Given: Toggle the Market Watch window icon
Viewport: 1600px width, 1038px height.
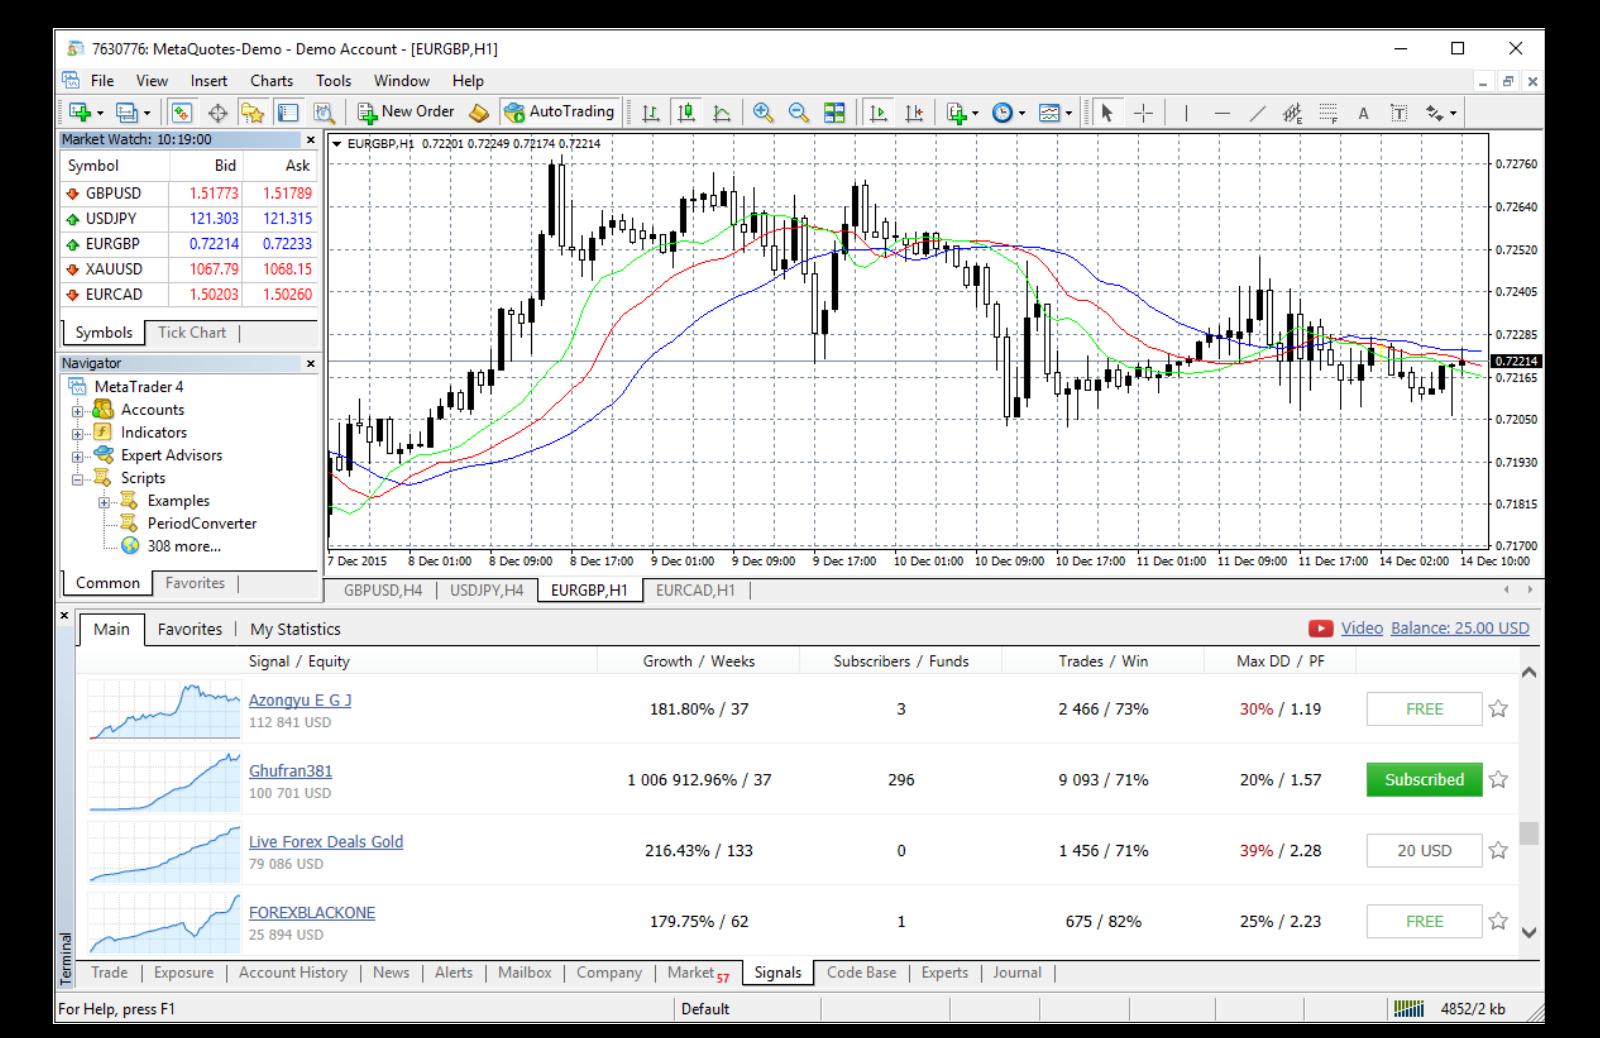Looking at the screenshot, I should click(x=181, y=113).
